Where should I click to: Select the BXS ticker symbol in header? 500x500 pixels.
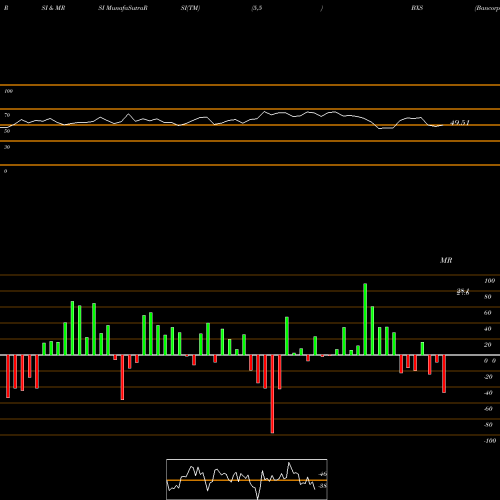point(417,8)
